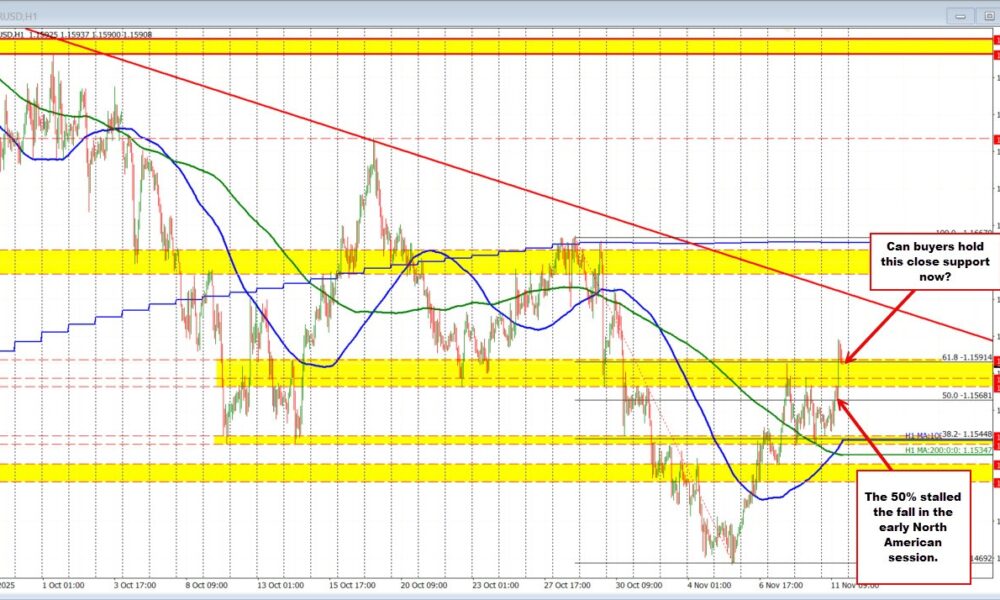Select the H1 MA:200 green label
The width and height of the screenshot is (1000, 600).
pyautogui.click(x=948, y=451)
